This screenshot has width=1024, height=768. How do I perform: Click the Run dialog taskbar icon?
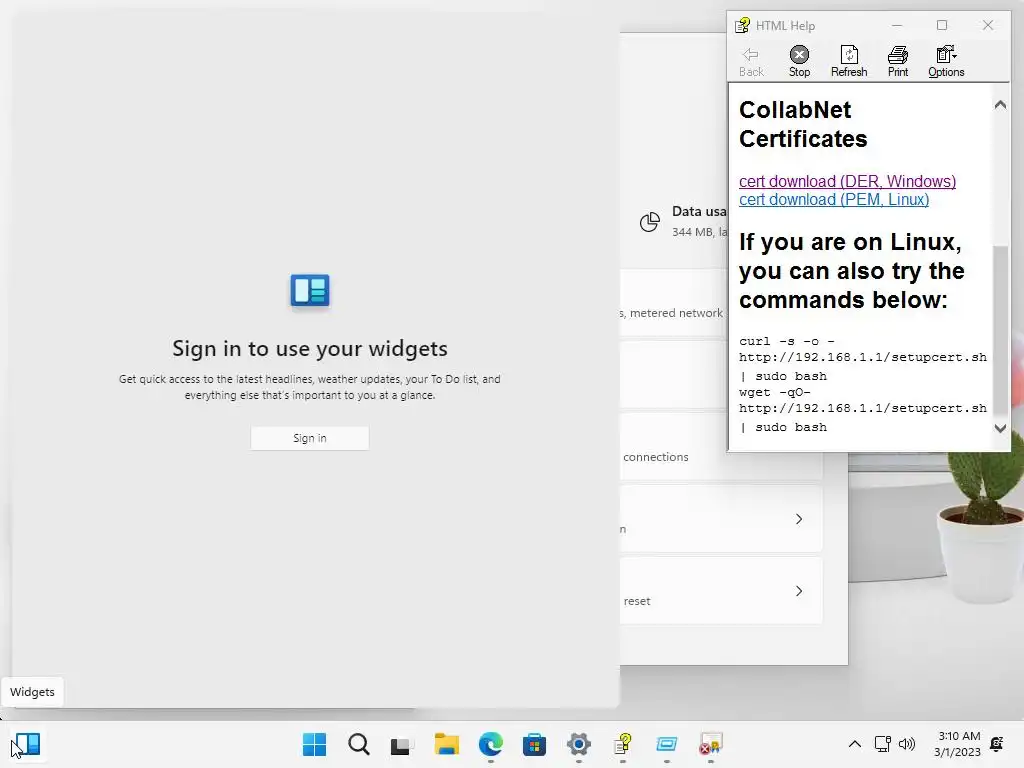667,744
